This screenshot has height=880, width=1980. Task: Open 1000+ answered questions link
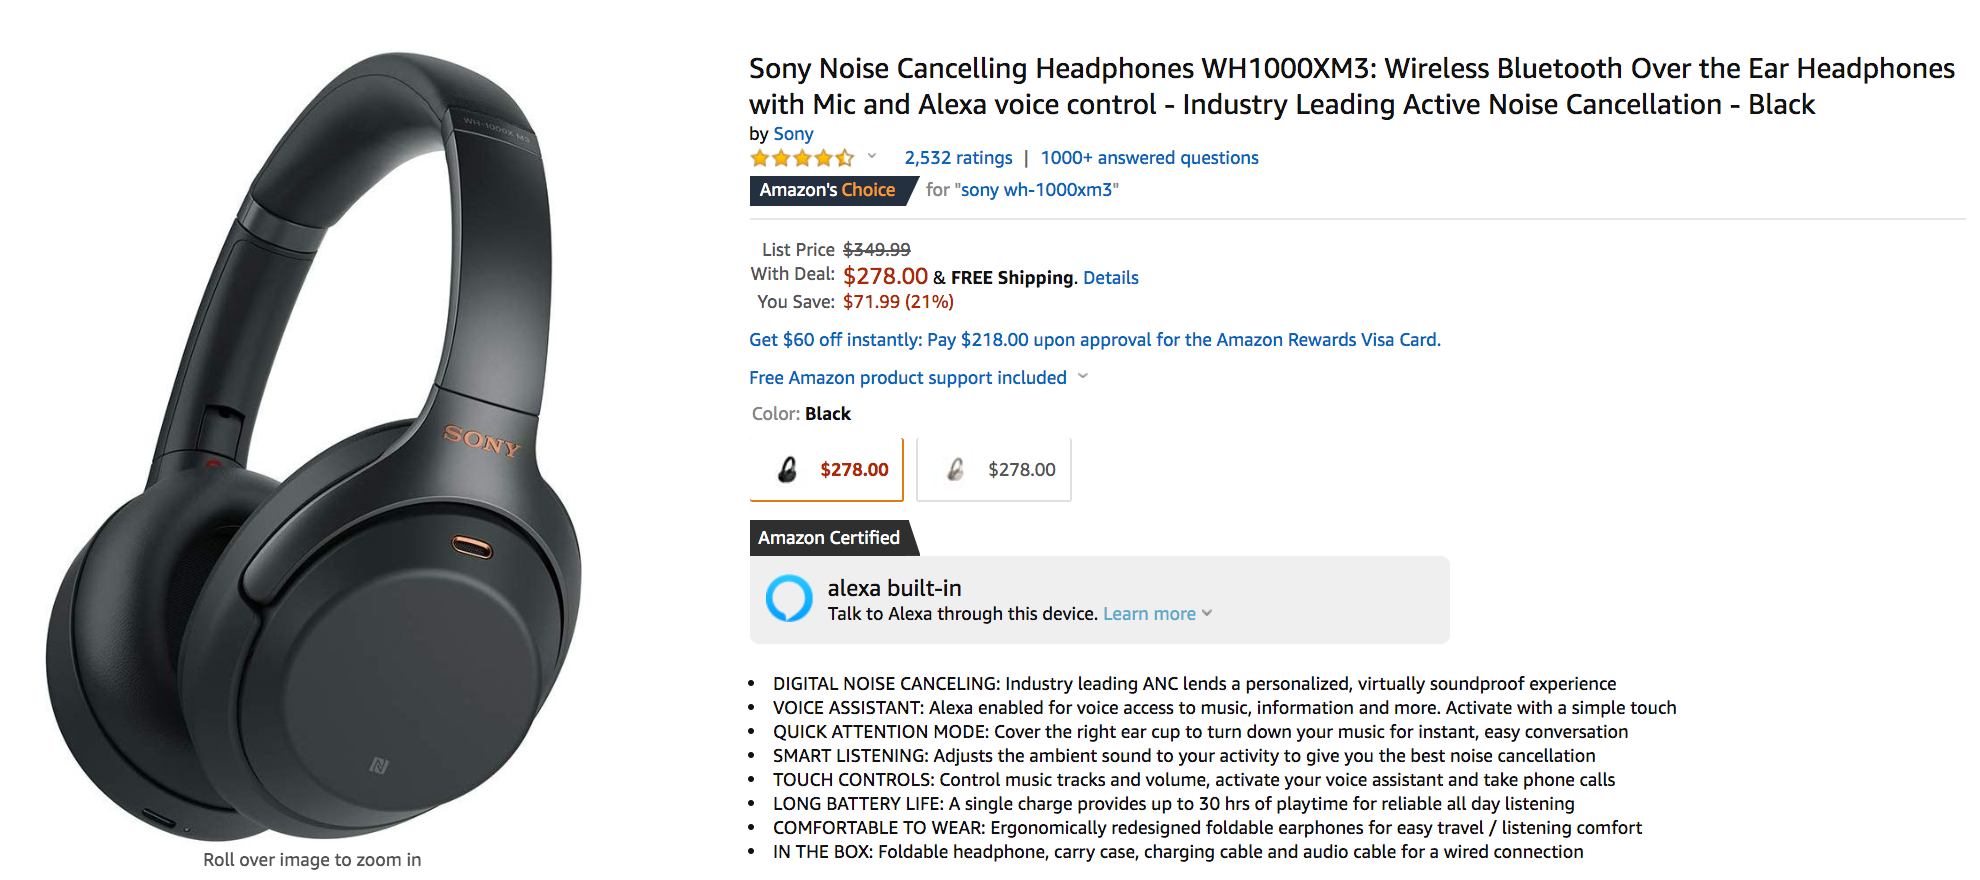pyautogui.click(x=1149, y=158)
